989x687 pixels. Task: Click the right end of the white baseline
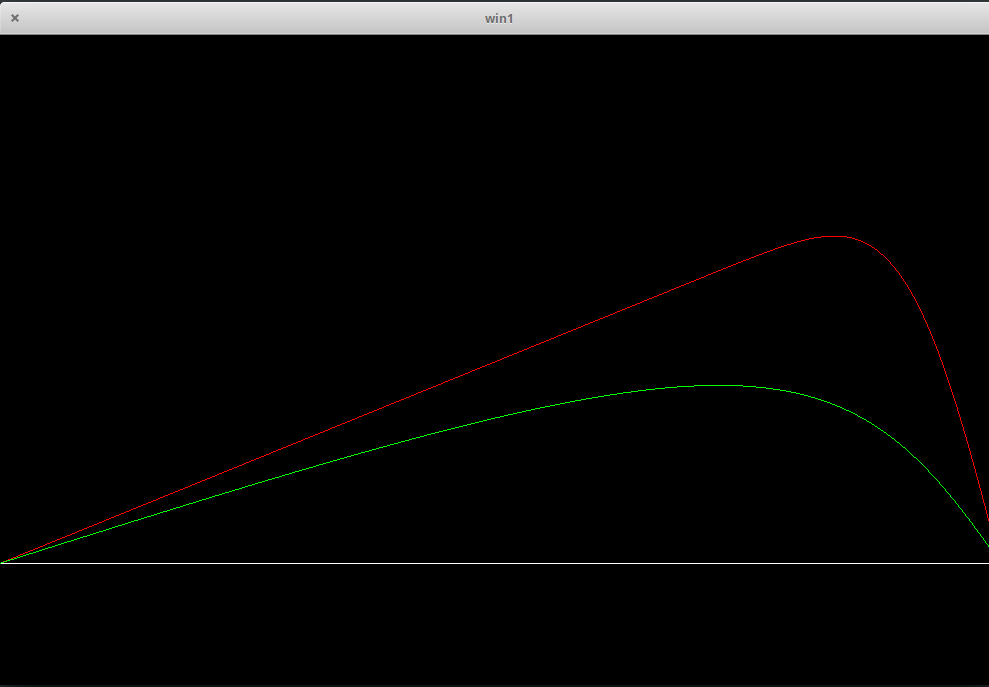tap(984, 563)
